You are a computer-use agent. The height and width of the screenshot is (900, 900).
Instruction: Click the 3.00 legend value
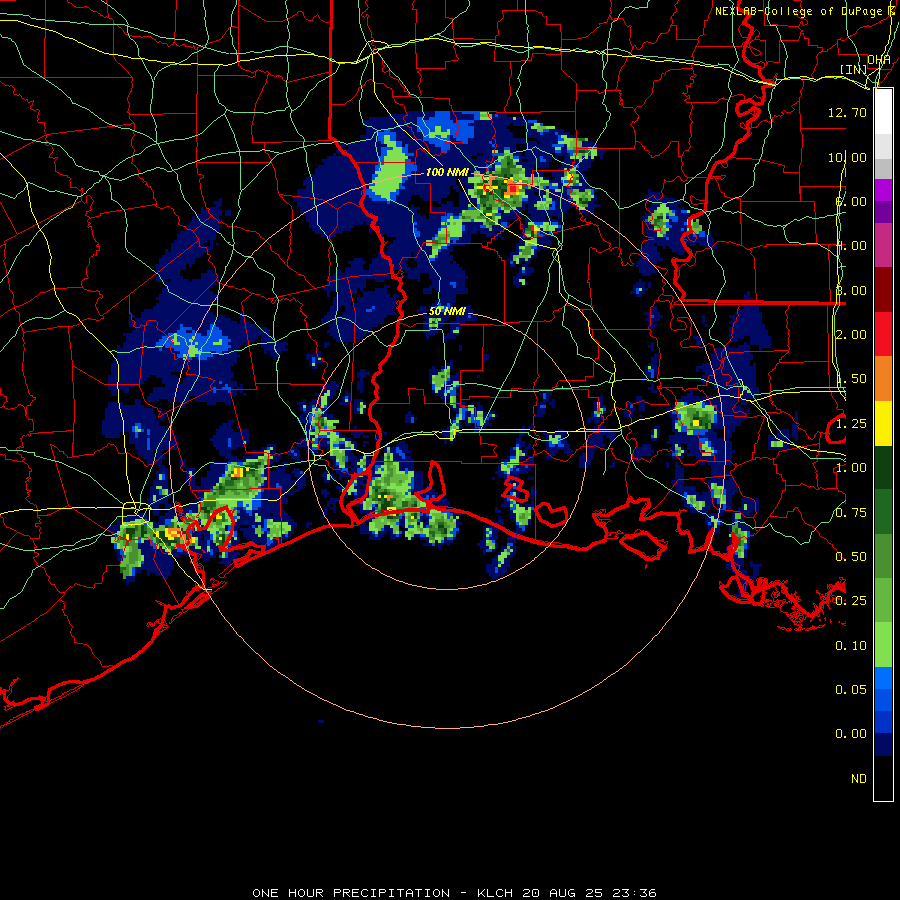coord(851,290)
